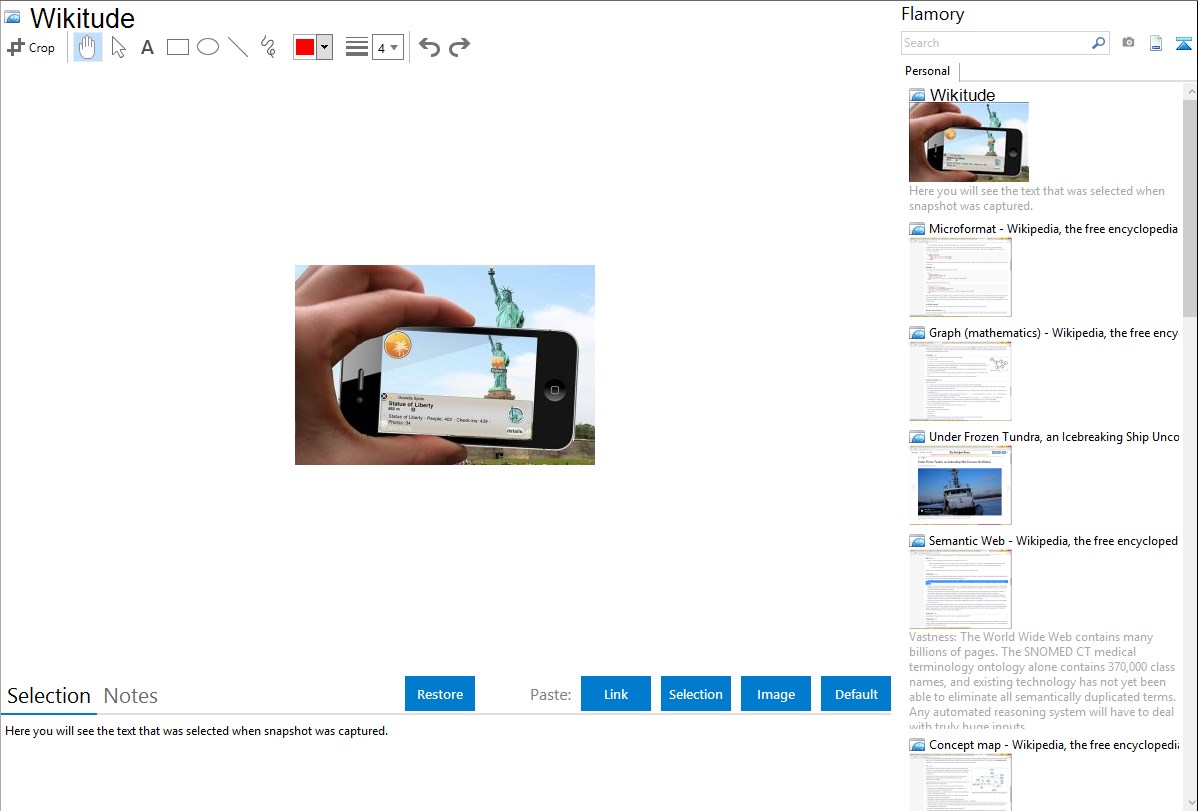Click the sidebar scrollbar thumb
Screen dimensions: 1198x811
1190,206
